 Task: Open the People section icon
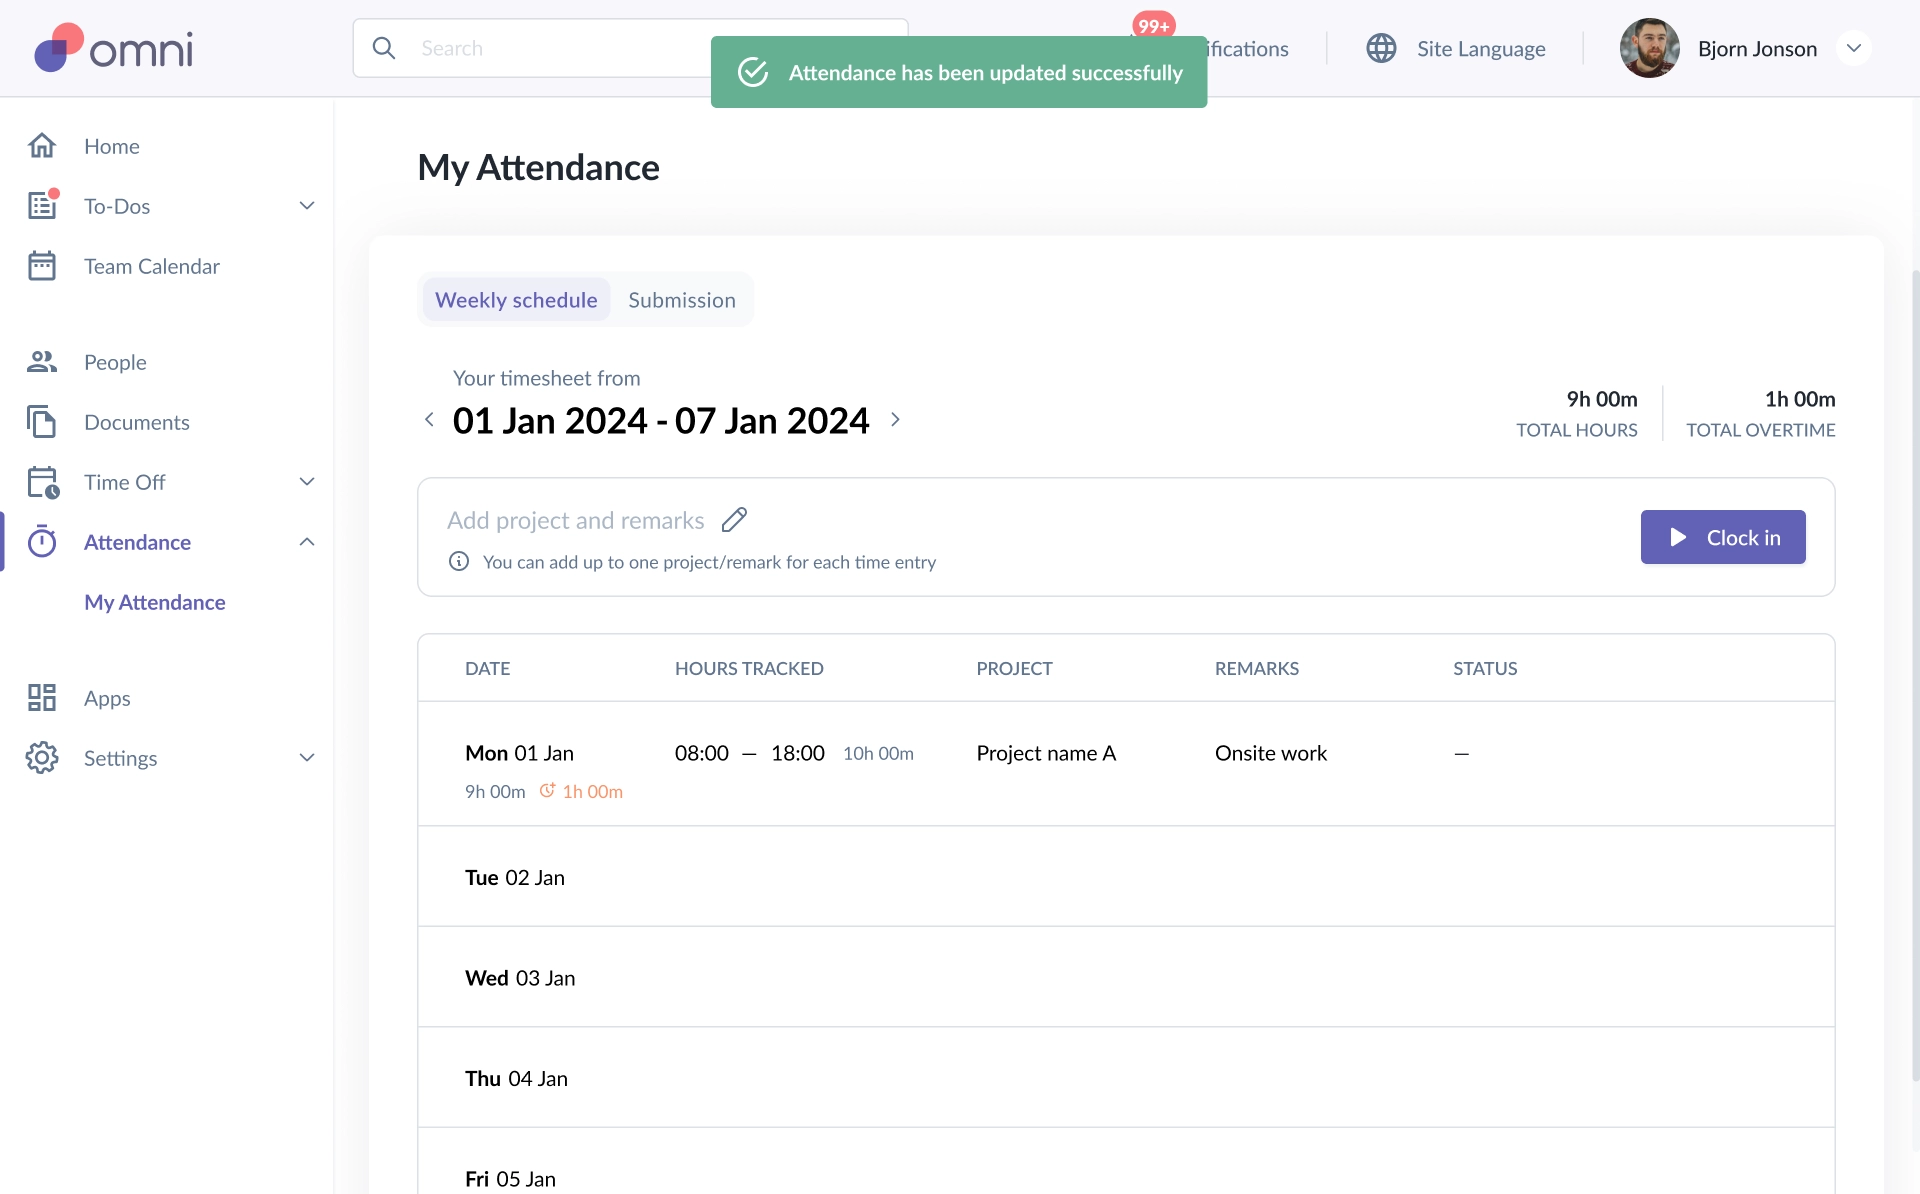point(42,362)
